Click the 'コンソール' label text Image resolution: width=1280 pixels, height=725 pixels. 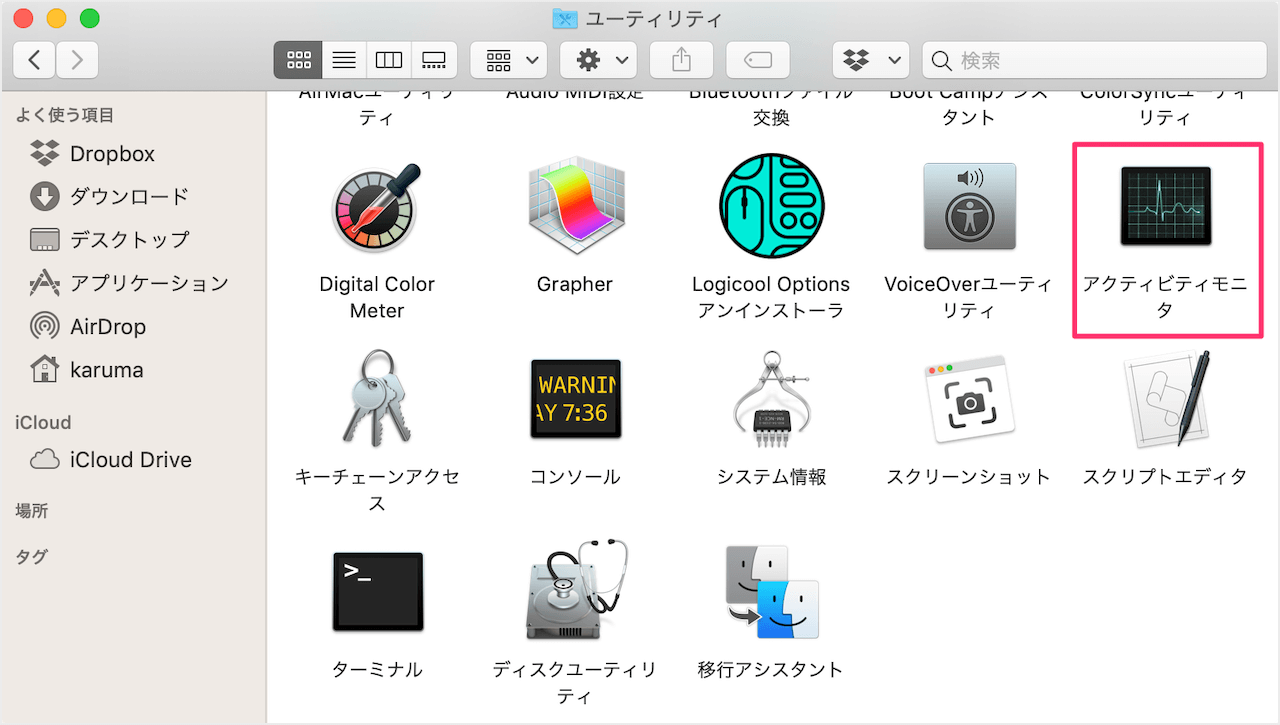click(x=575, y=477)
